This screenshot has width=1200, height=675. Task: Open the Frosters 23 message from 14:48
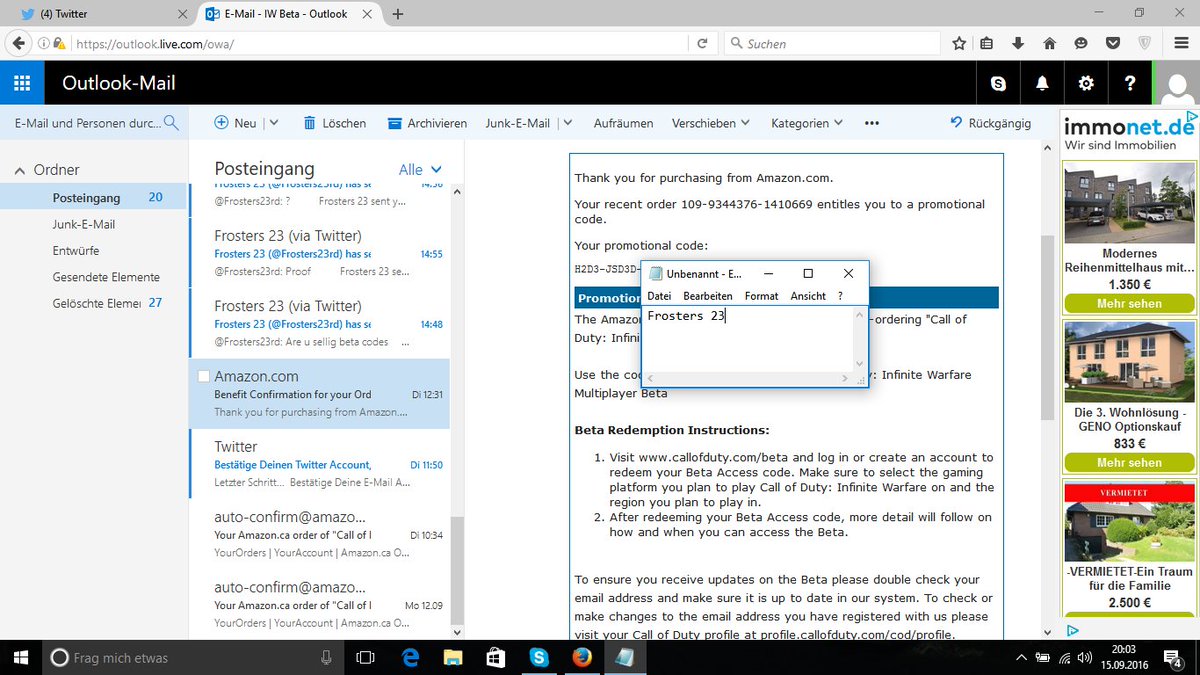[319, 324]
